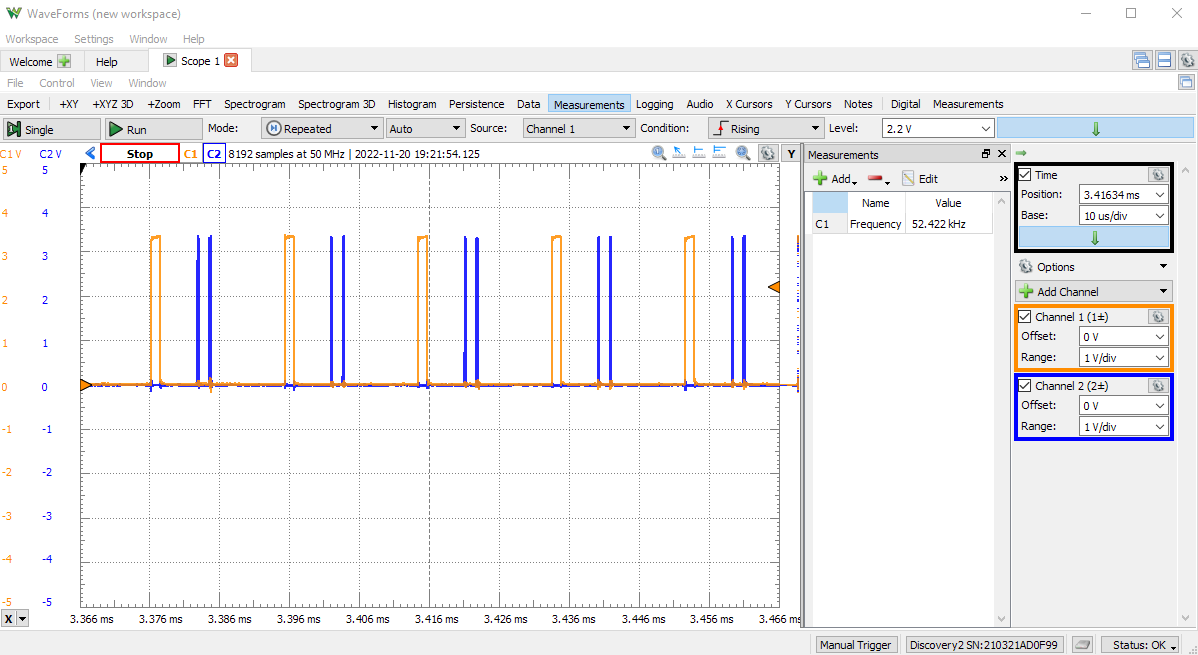
Task: Open Channel 2 Range dropdown
Action: [x=1123, y=426]
